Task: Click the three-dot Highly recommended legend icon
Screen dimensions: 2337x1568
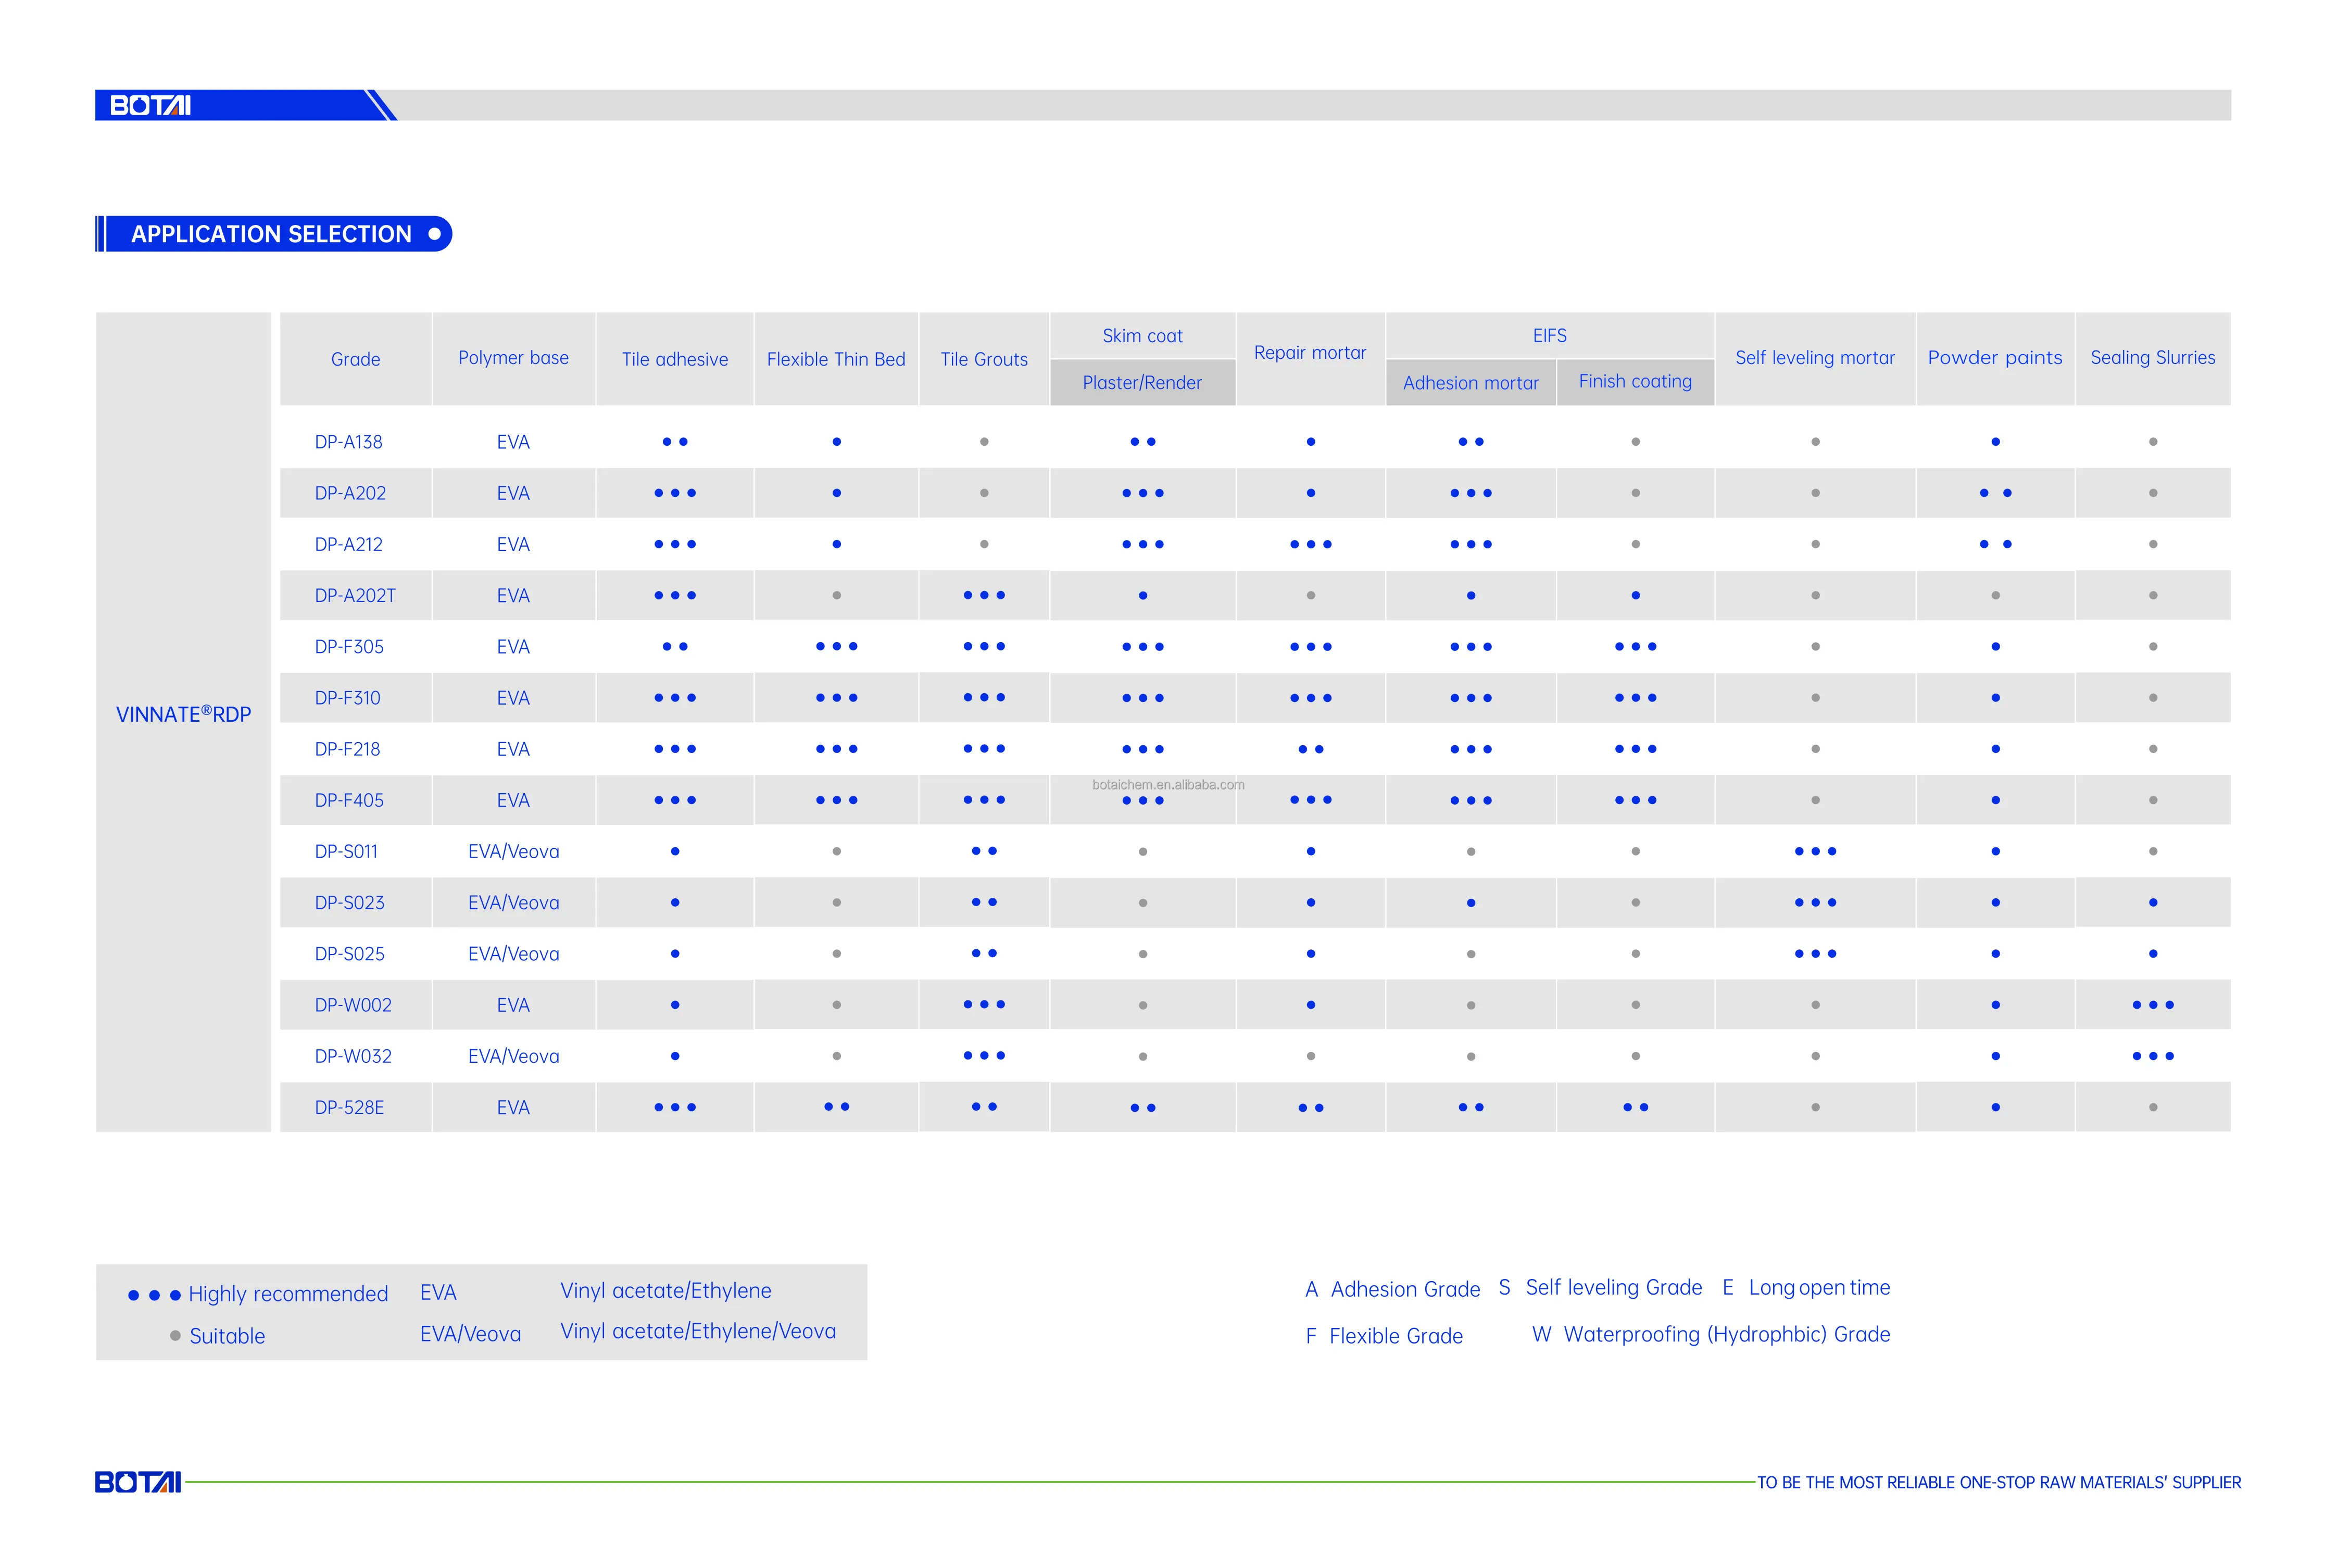Action: [x=154, y=1295]
